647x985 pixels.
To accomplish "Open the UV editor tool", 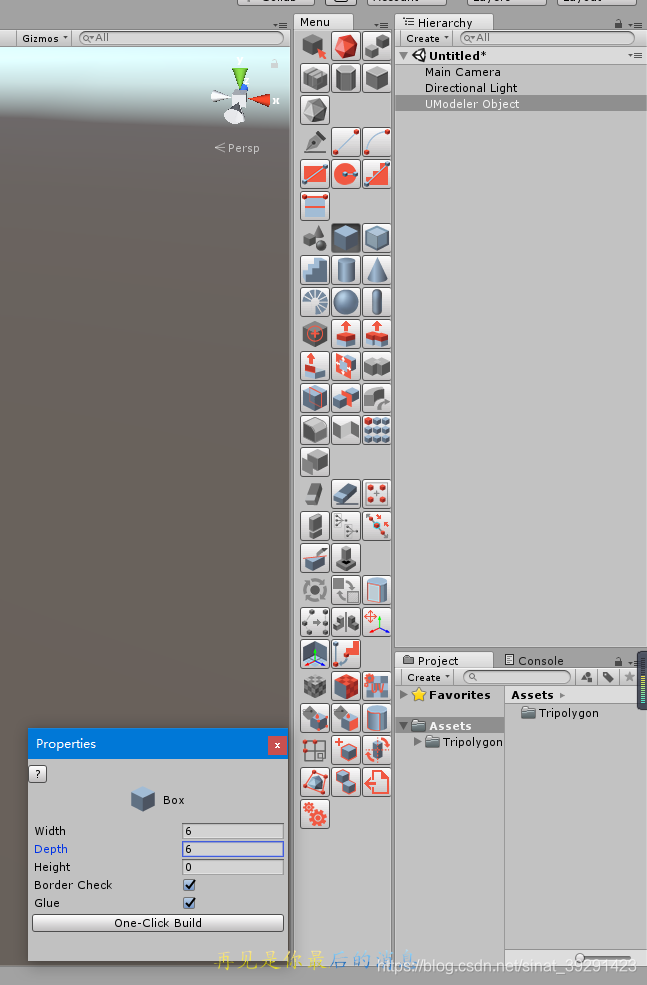I will pyautogui.click(x=377, y=686).
